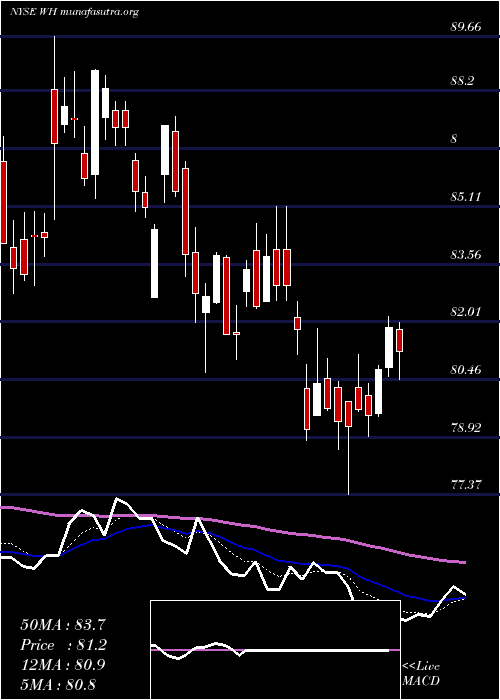The image size is (500, 700).
Task: Click the 'Price : 81.2' reading
Action: pyautogui.click(x=63, y=645)
